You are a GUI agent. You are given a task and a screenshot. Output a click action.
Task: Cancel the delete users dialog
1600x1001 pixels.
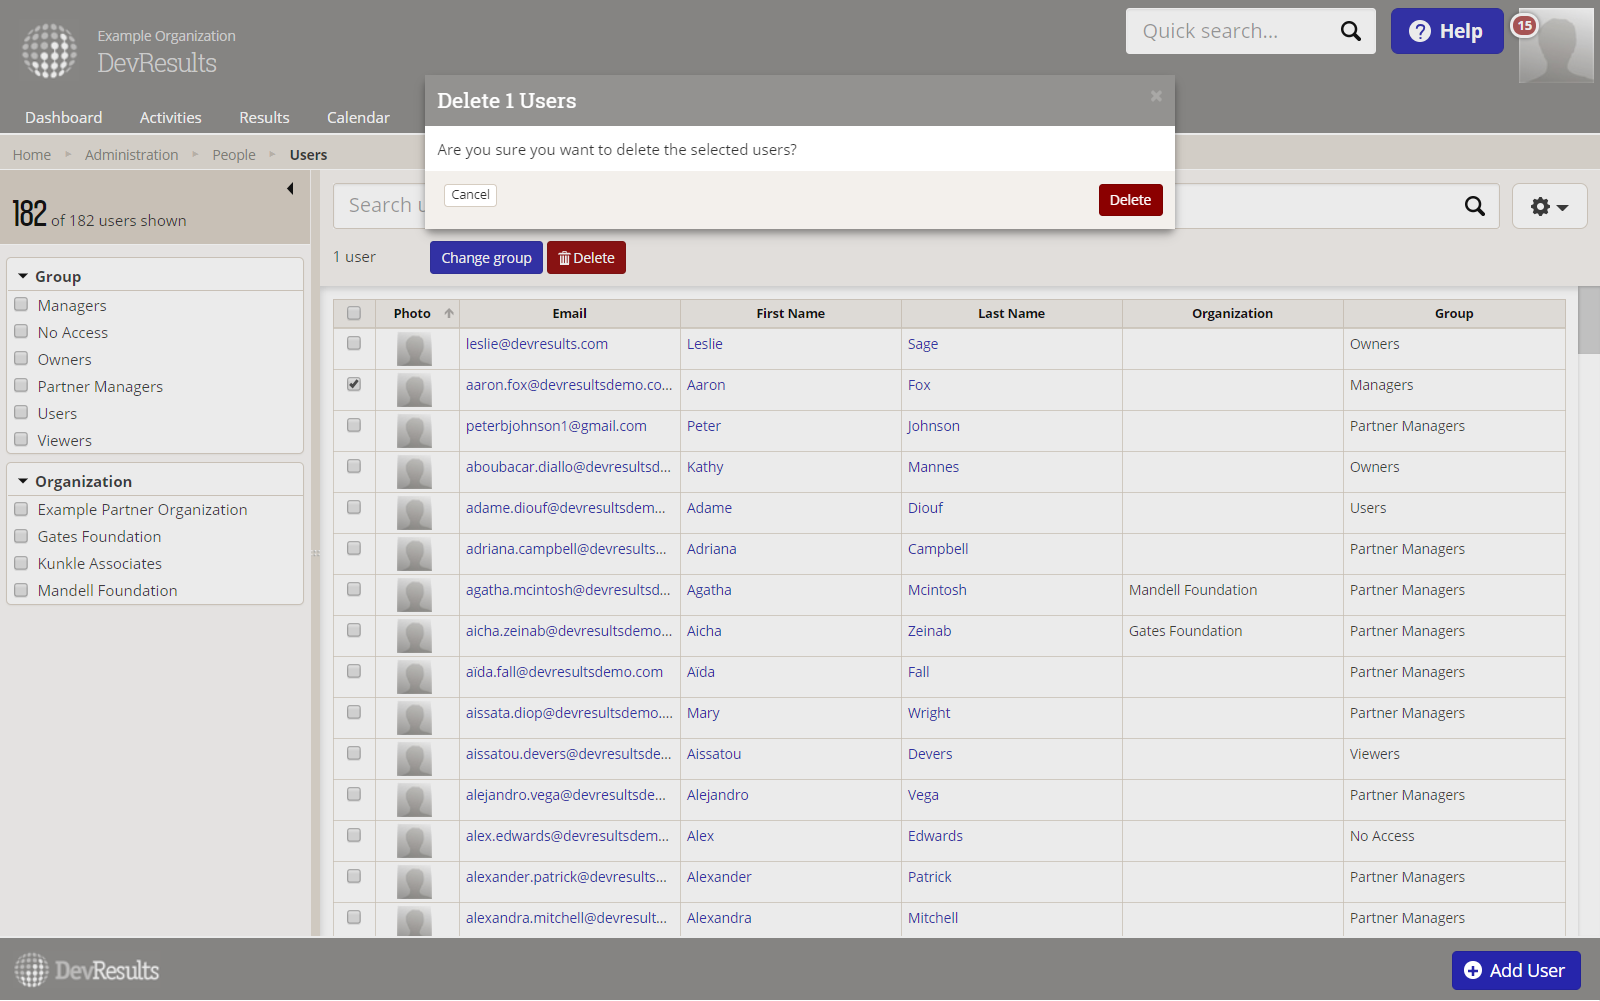click(x=470, y=195)
